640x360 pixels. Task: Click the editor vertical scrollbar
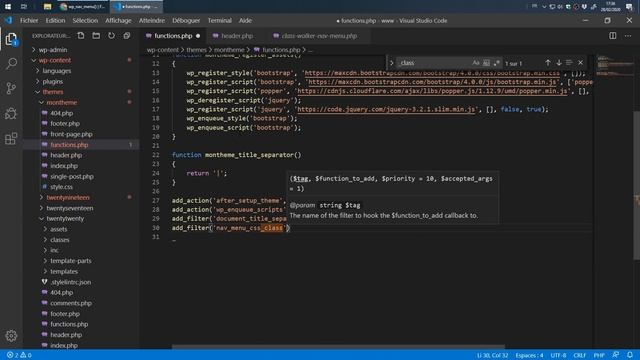point(636,185)
